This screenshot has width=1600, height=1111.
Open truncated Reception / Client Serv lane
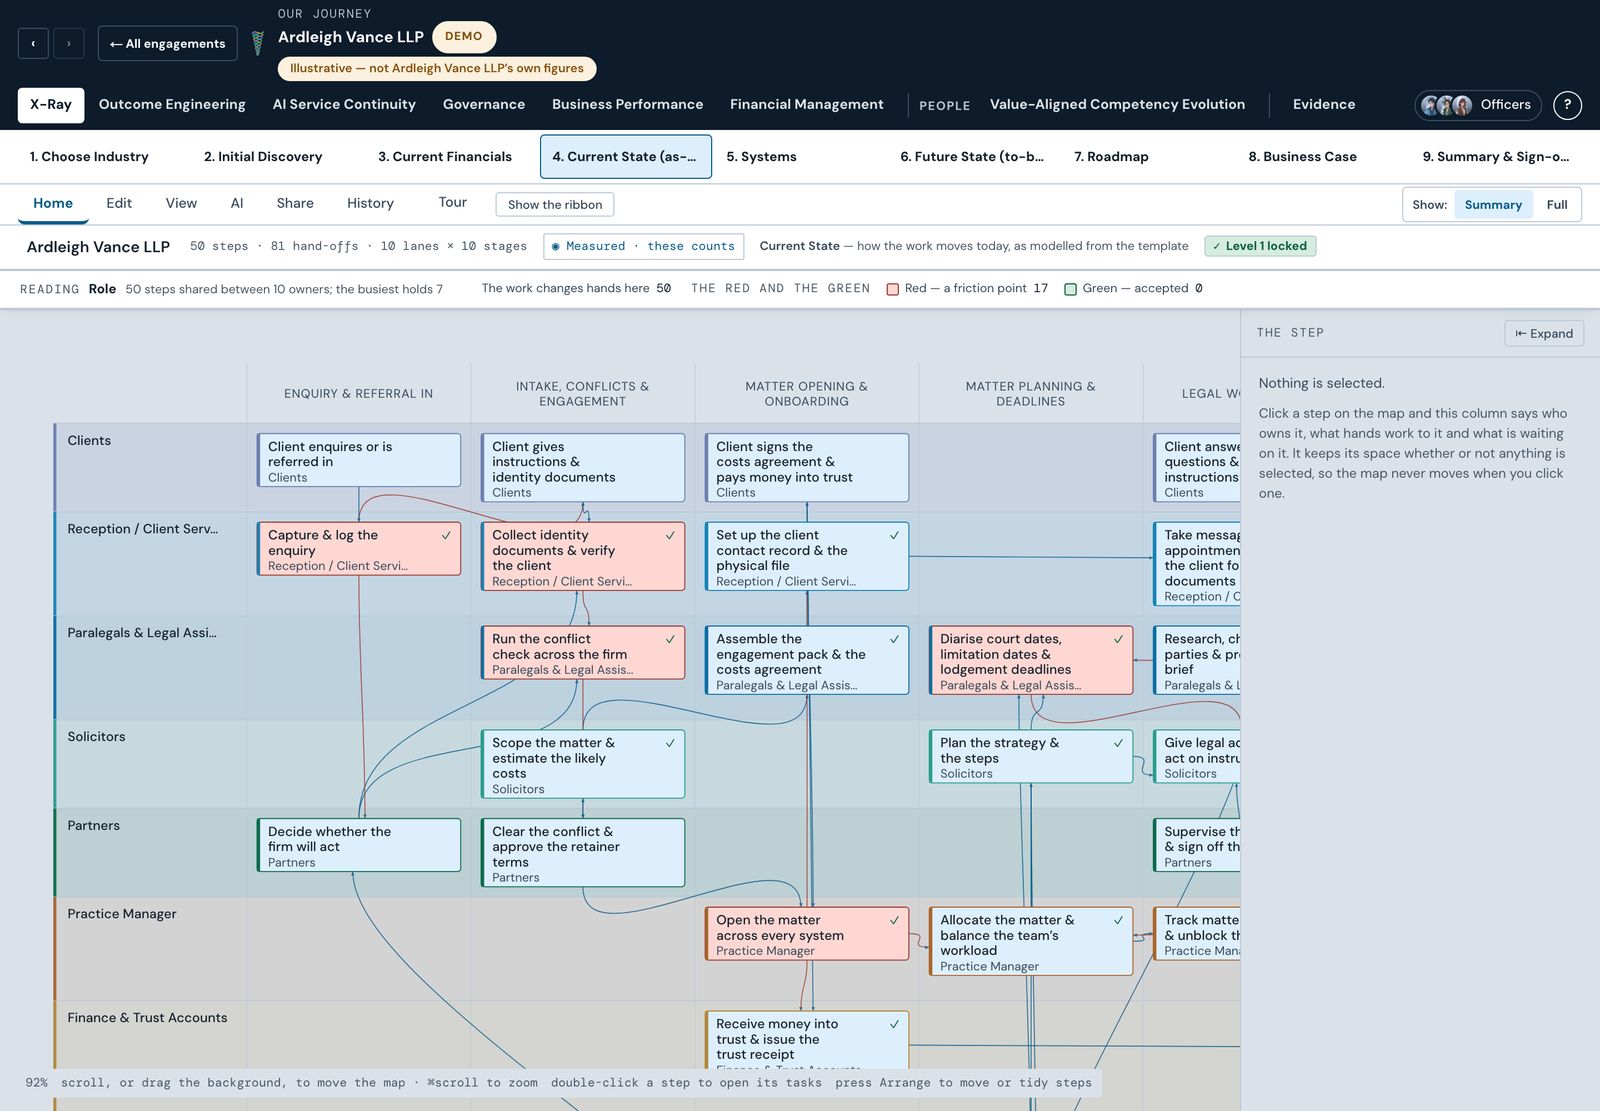[x=142, y=529]
